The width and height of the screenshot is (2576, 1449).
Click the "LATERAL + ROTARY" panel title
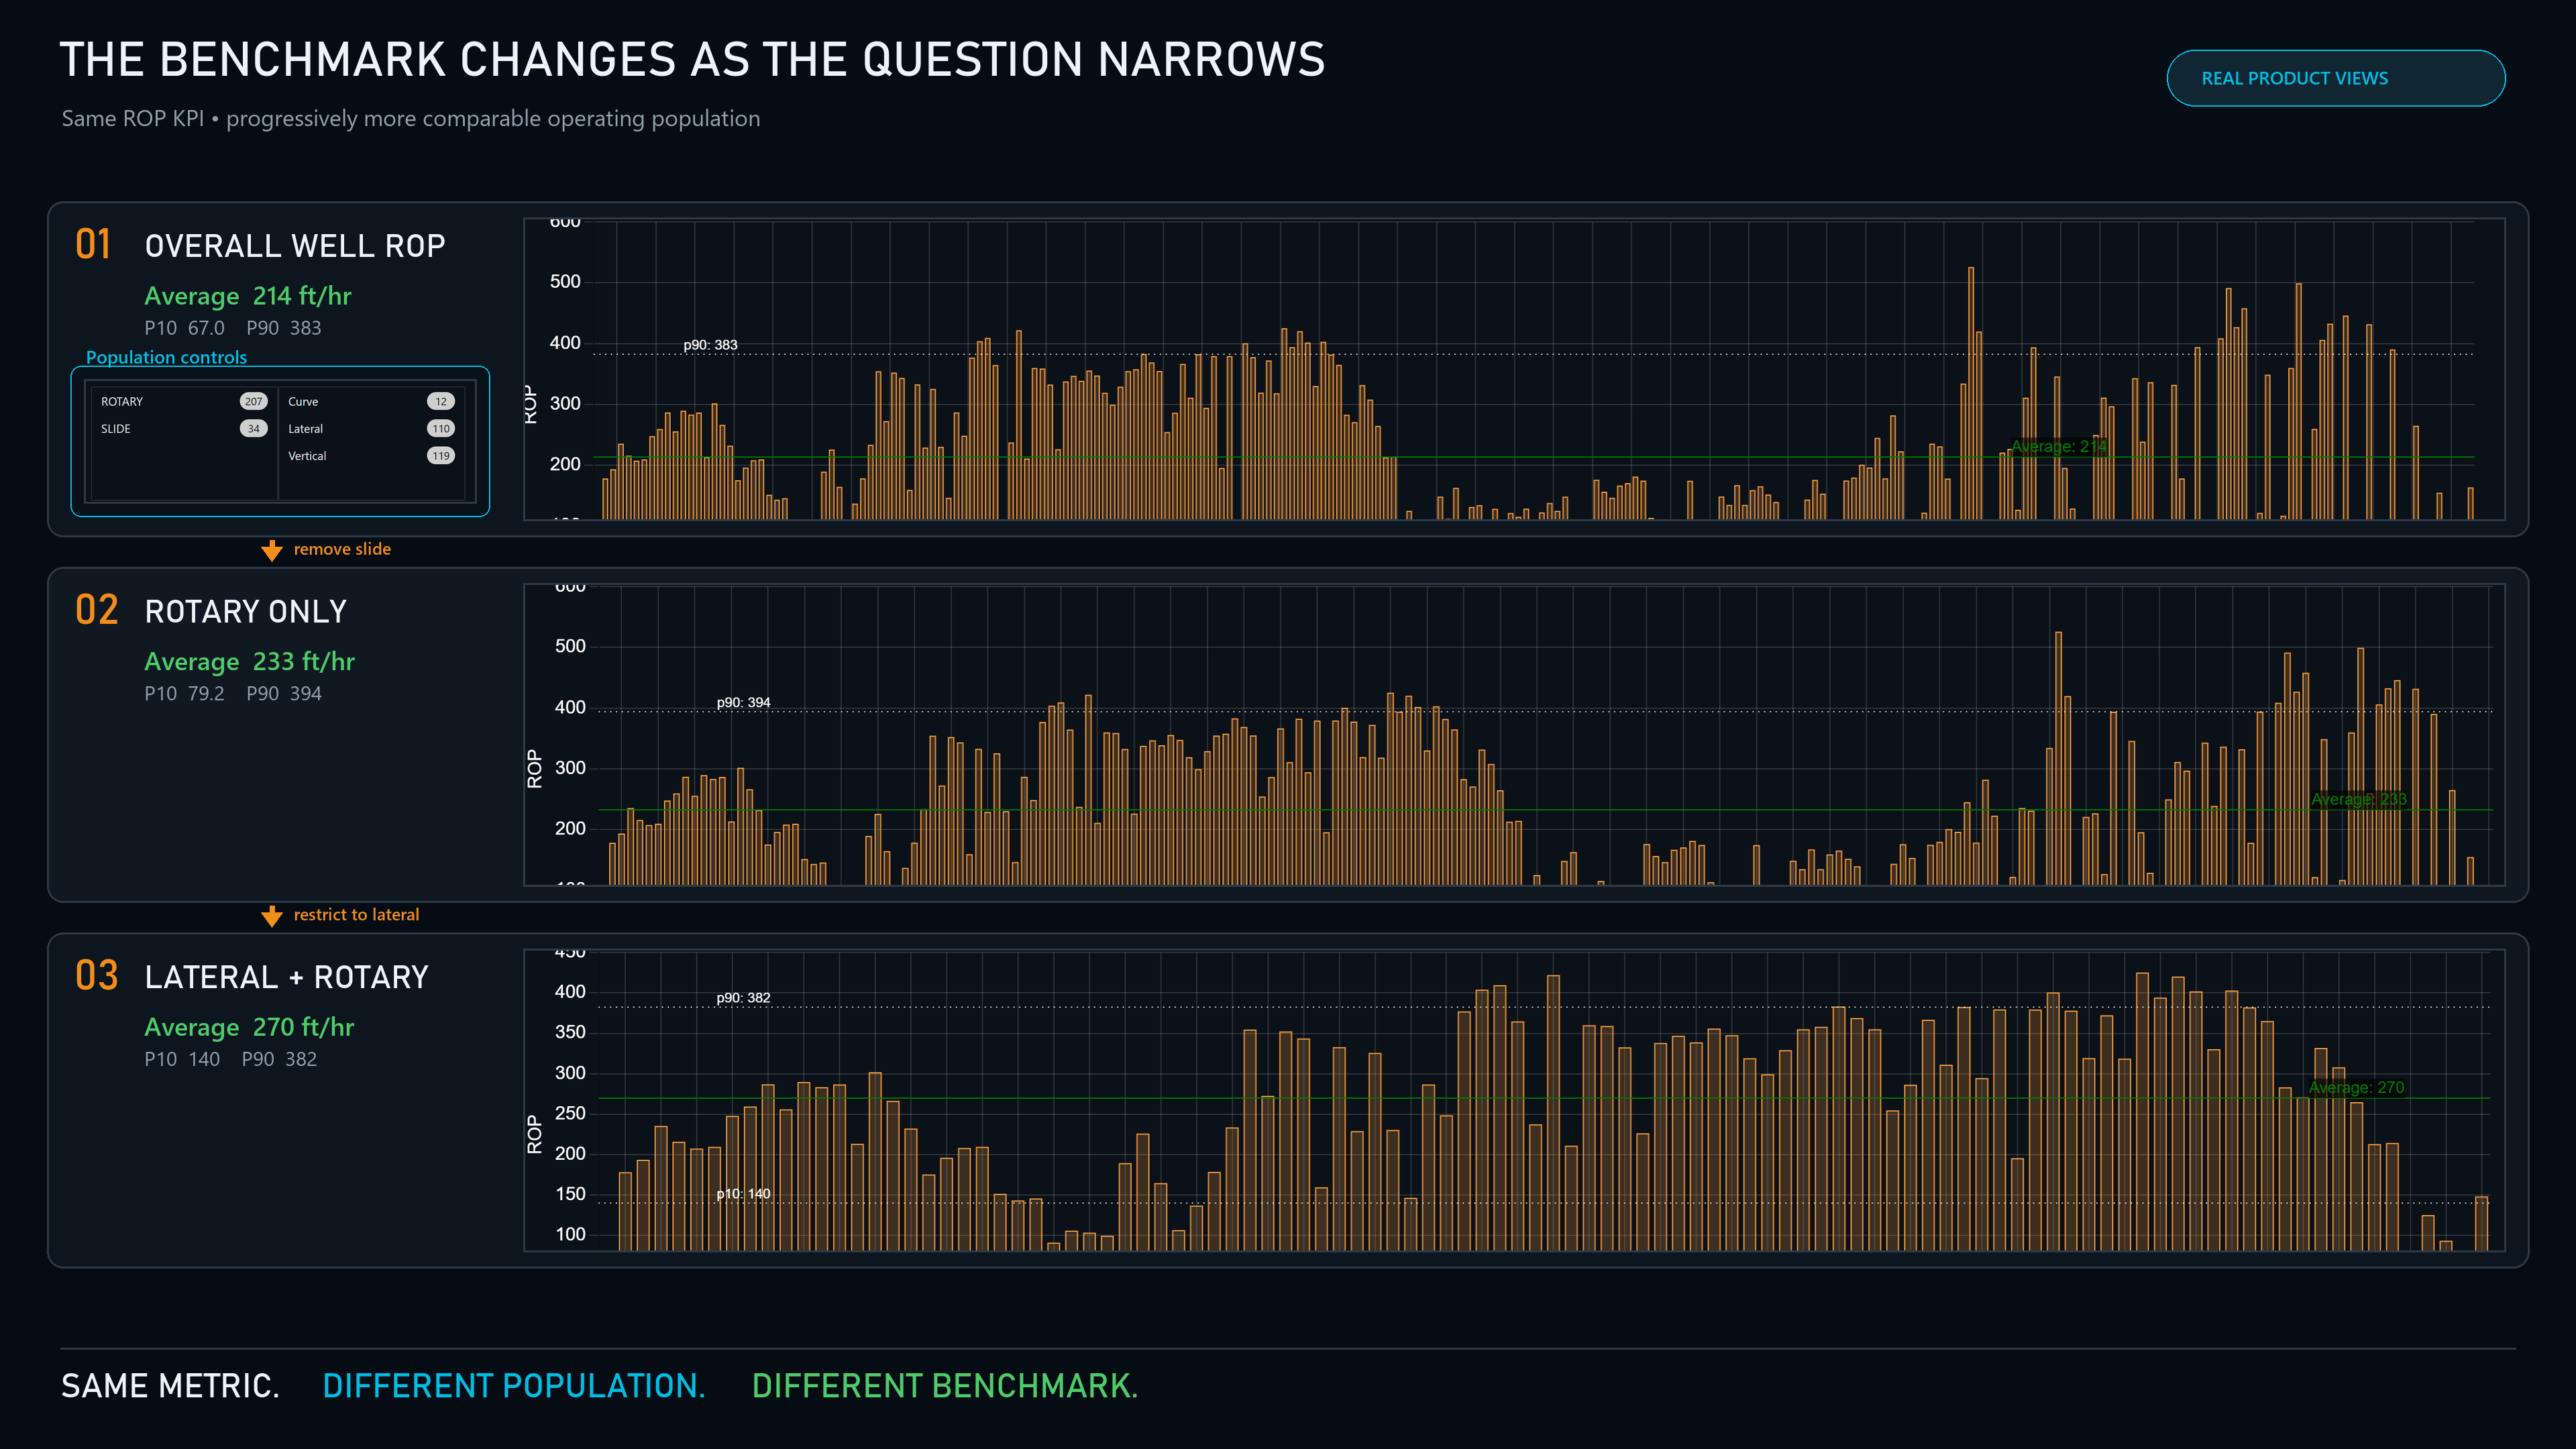(x=287, y=977)
